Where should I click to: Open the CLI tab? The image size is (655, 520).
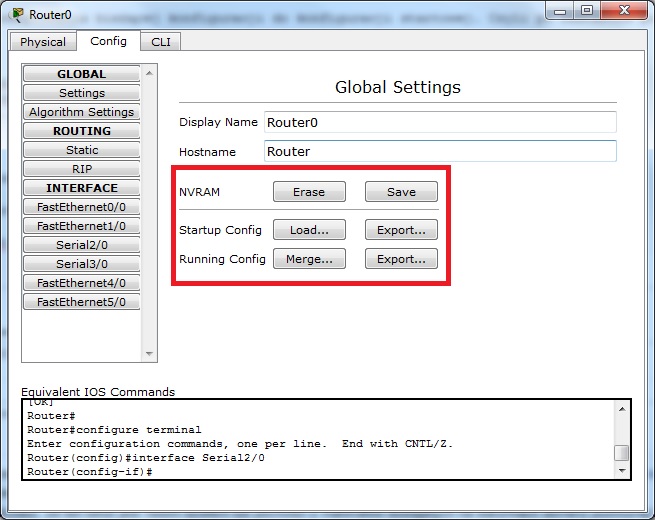161,42
